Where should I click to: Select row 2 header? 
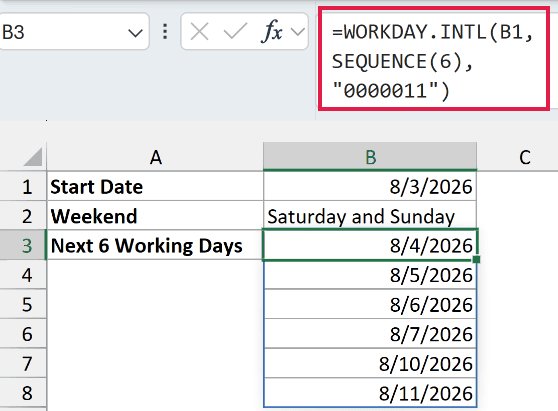tap(23, 216)
